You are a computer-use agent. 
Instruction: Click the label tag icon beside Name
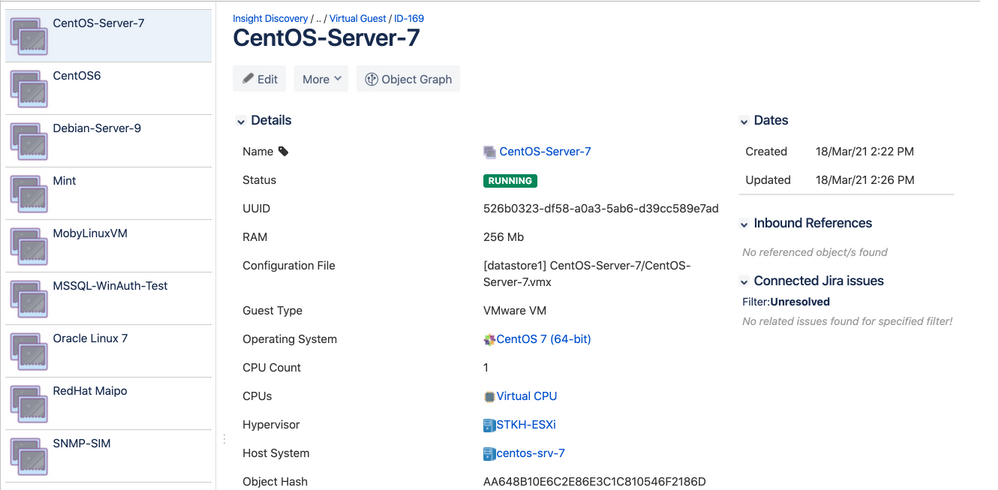[284, 151]
